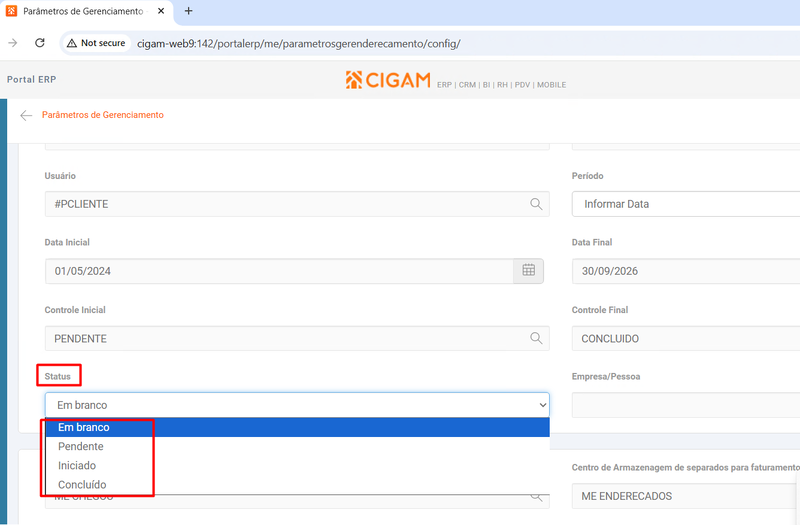The image size is (800, 525).
Task: Click the Controle Final label
Action: (x=599, y=310)
